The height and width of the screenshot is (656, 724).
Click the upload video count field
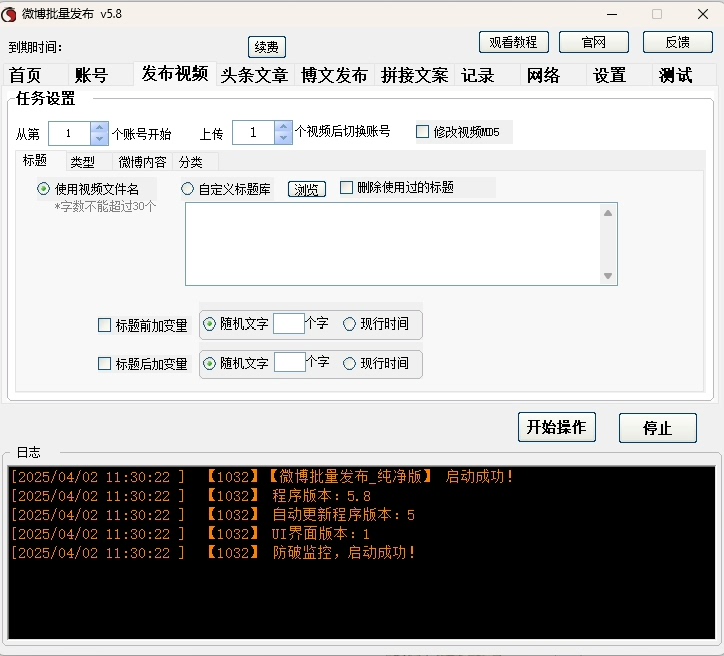click(253, 132)
